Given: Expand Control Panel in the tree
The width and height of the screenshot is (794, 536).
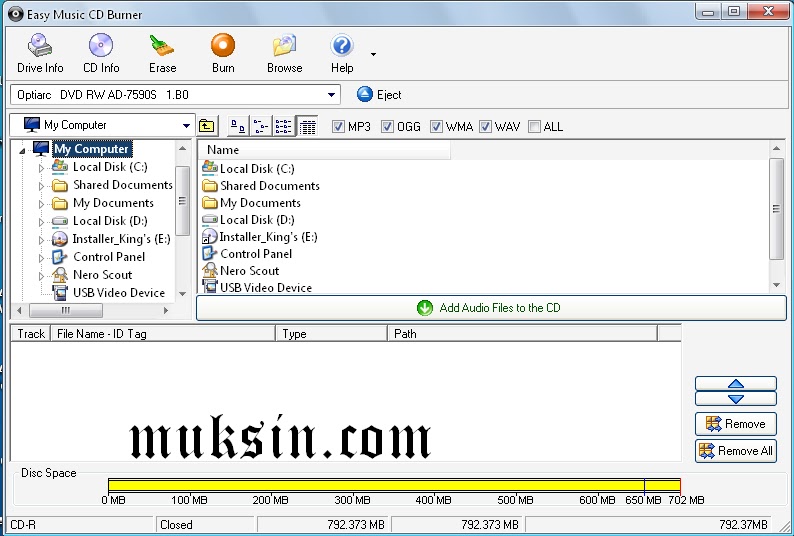Looking at the screenshot, I should tap(42, 258).
